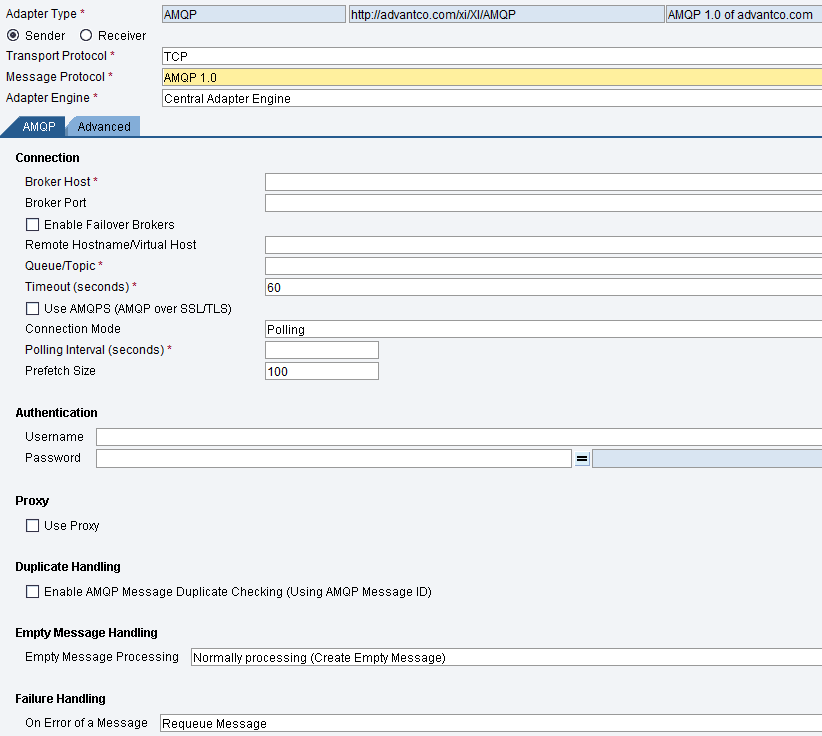The image size is (822, 736).
Task: Select the Sender radio button
Action: 13,35
